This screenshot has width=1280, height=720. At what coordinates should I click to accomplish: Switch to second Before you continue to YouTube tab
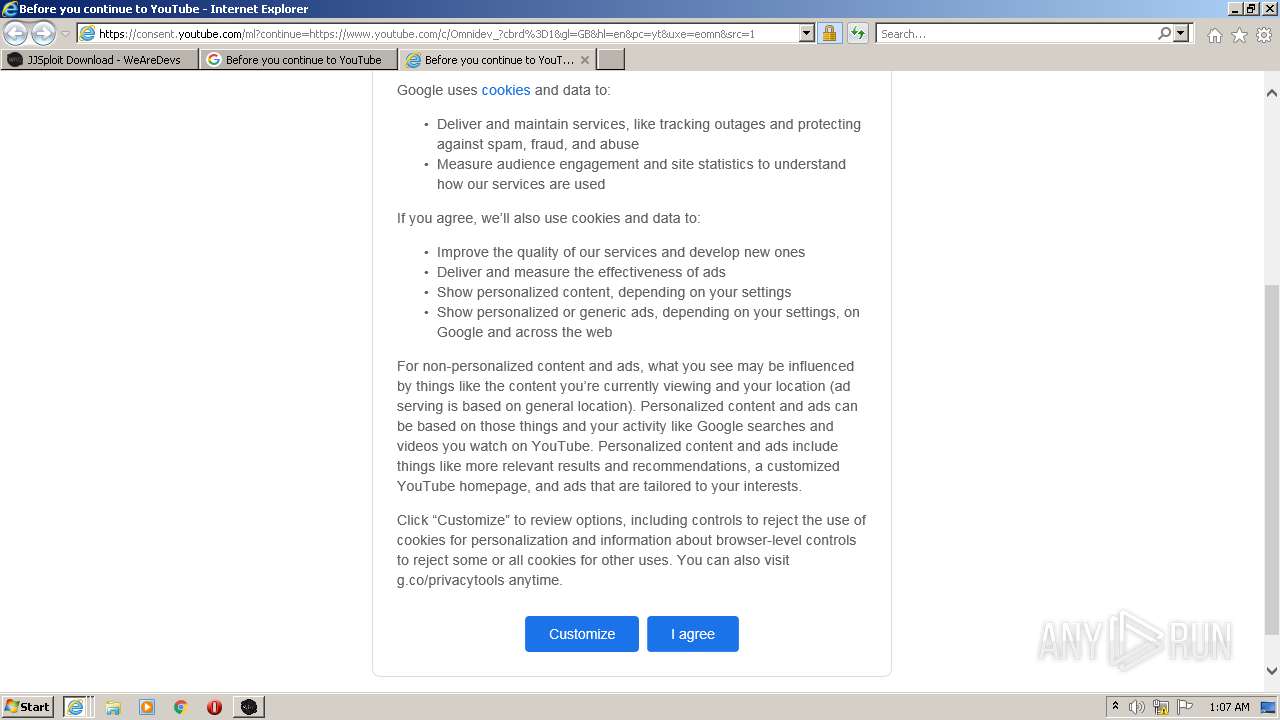pyautogui.click(x=298, y=60)
